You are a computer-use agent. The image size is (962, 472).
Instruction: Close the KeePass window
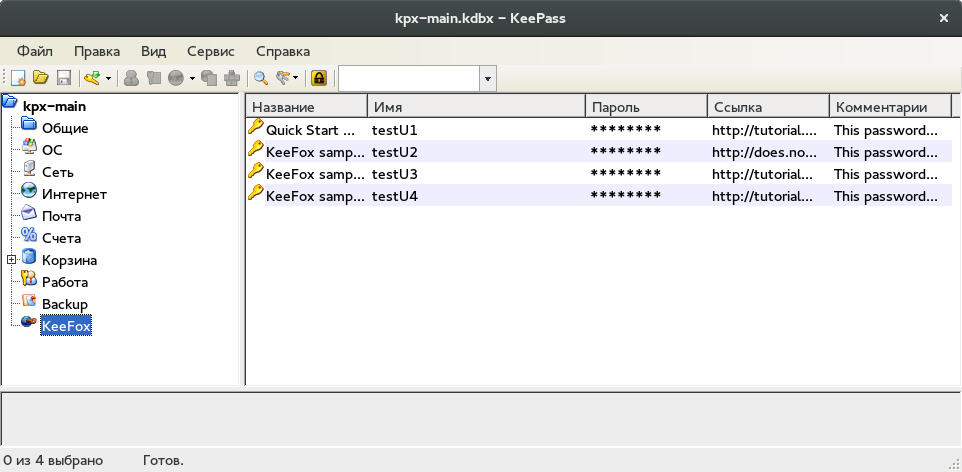[944, 18]
